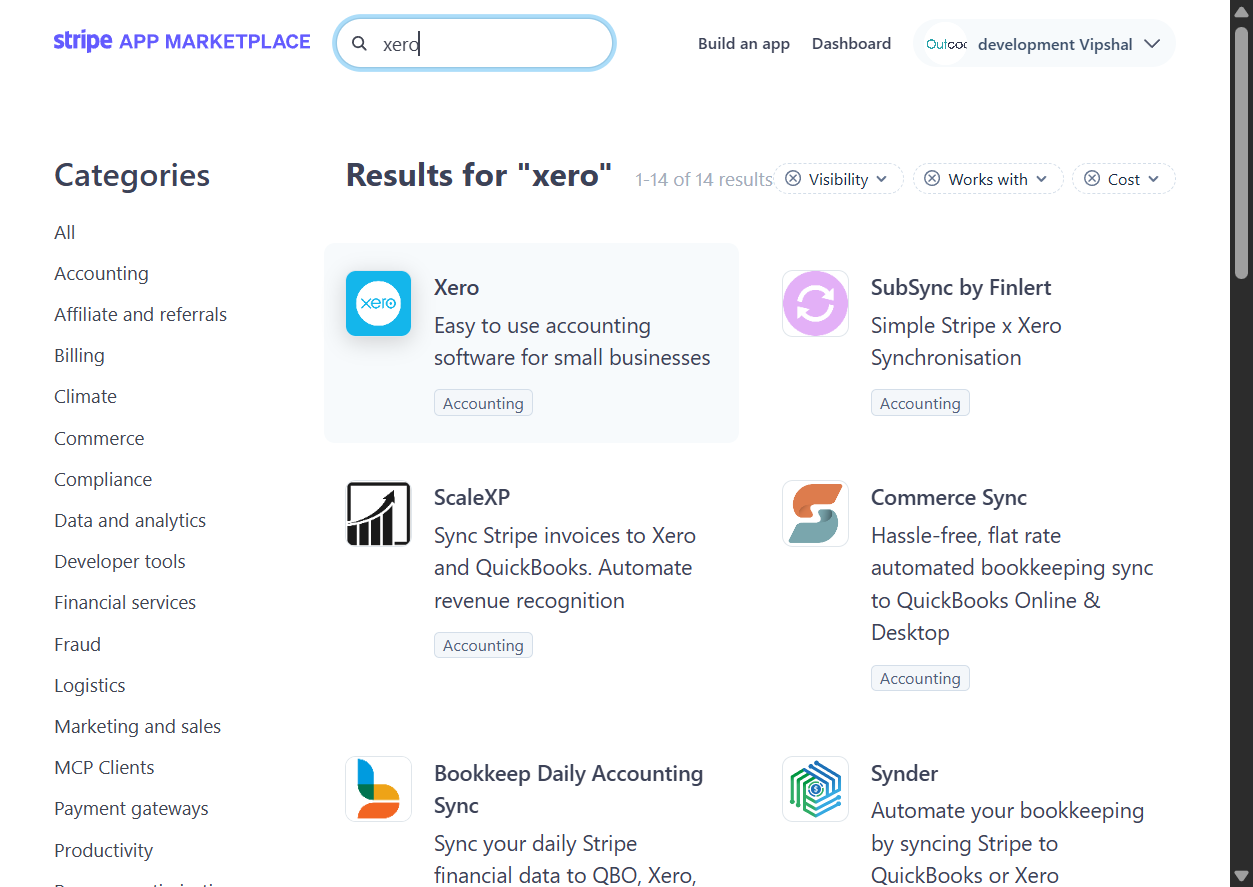The height and width of the screenshot is (887, 1253).
Task: Click the page vertical scrollbar thumb
Action: [x=1241, y=152]
